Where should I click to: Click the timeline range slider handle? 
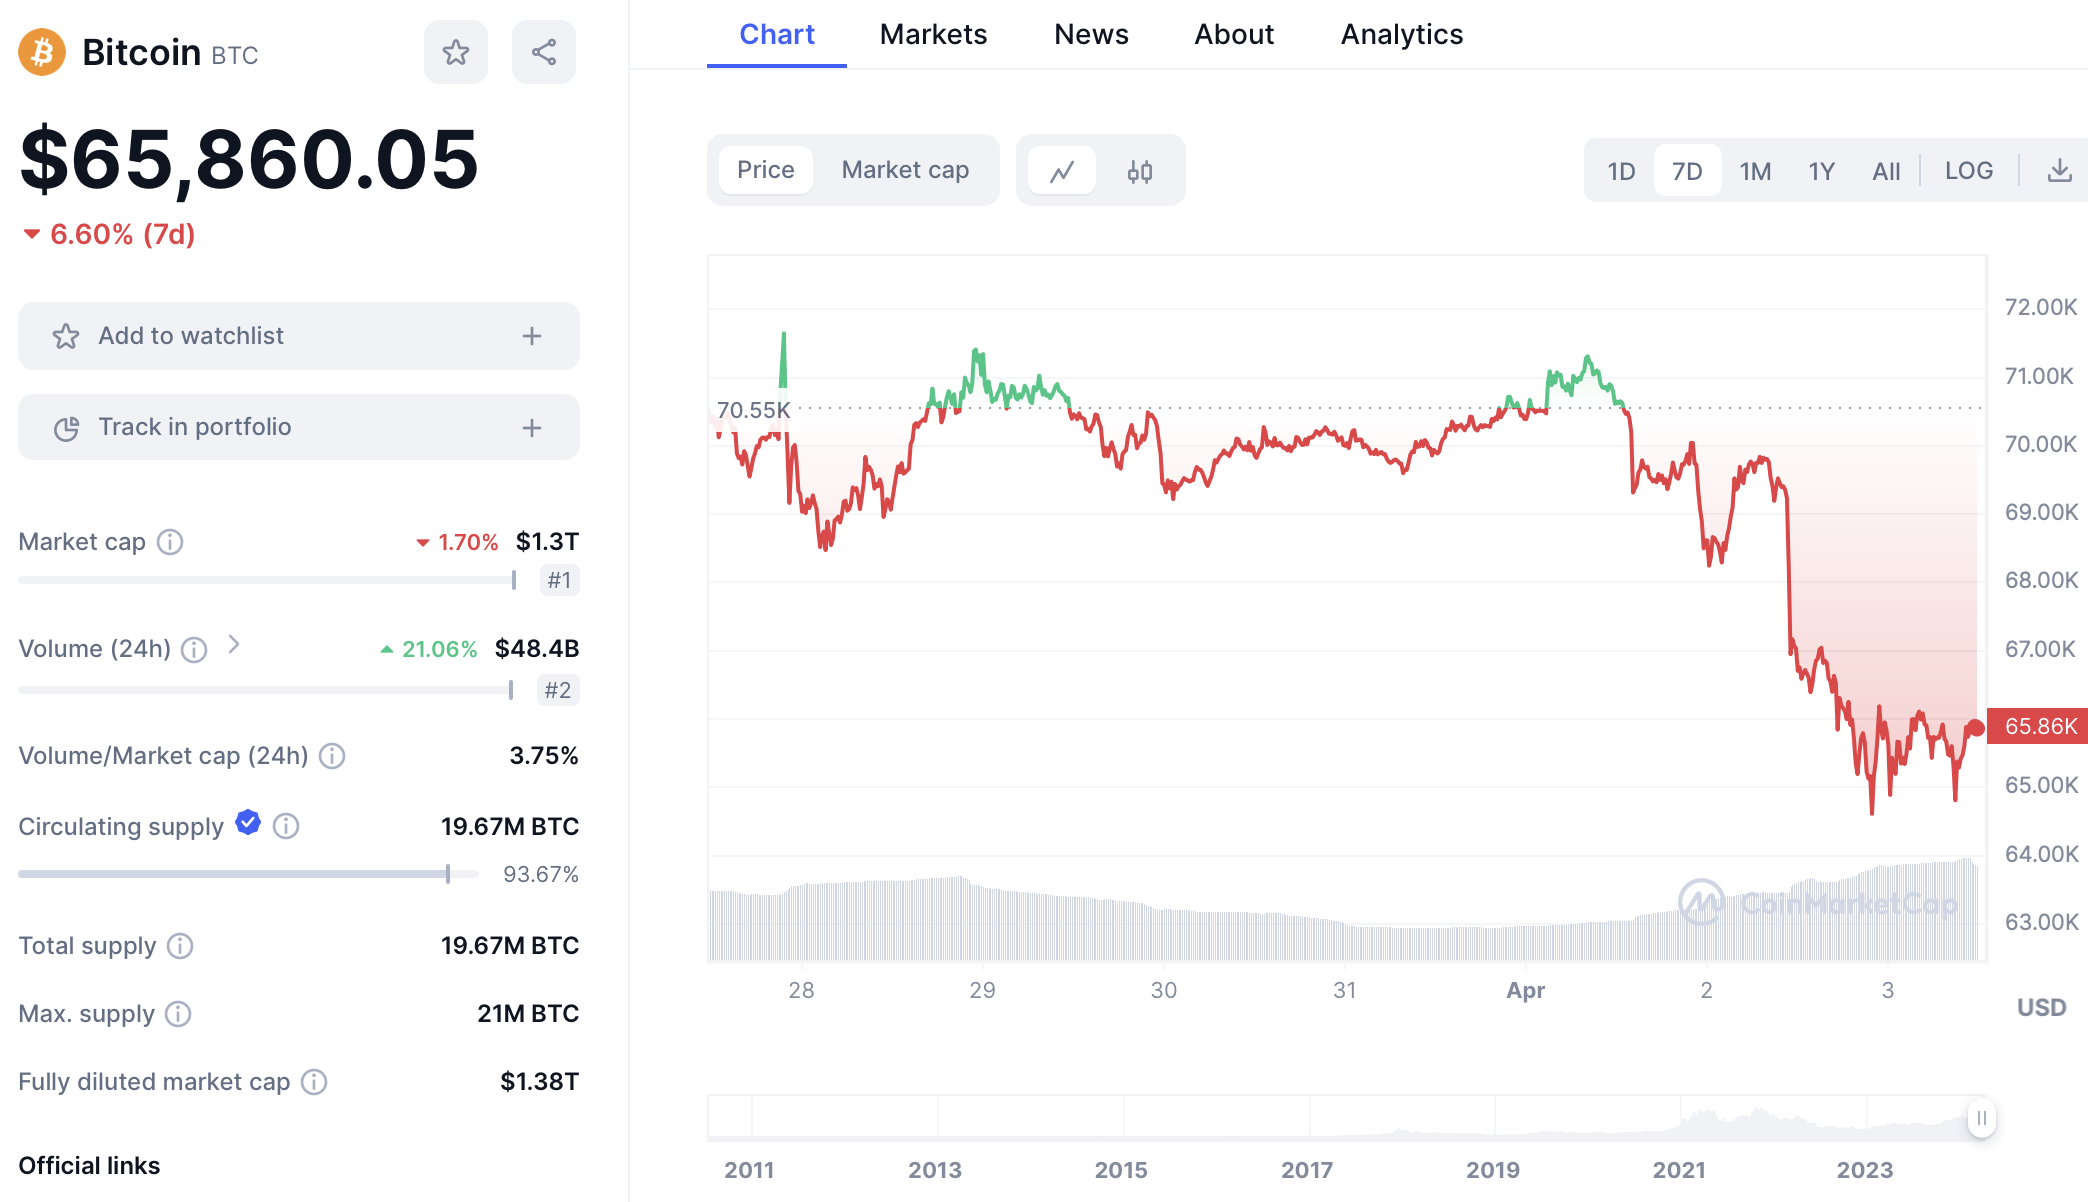click(1981, 1118)
